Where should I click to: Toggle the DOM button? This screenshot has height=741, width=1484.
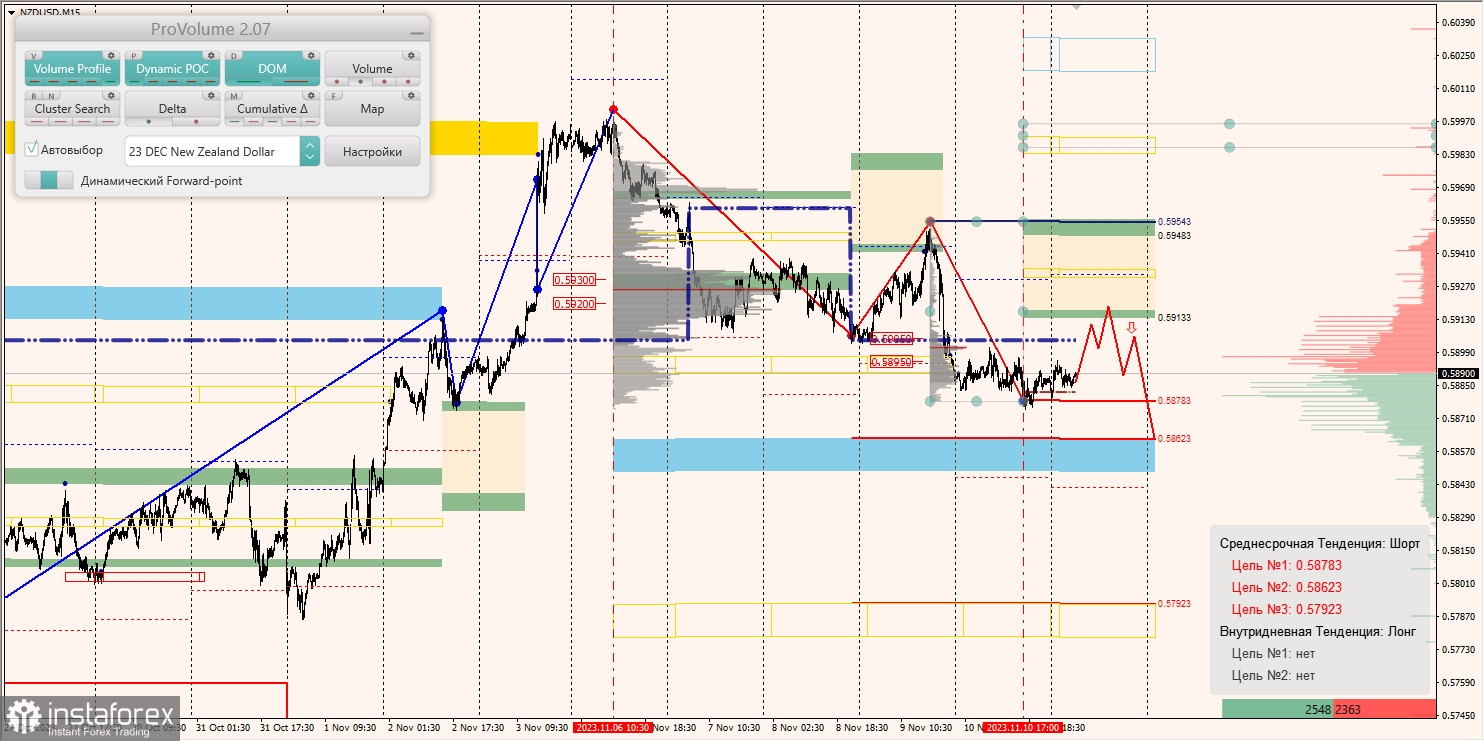coord(272,69)
